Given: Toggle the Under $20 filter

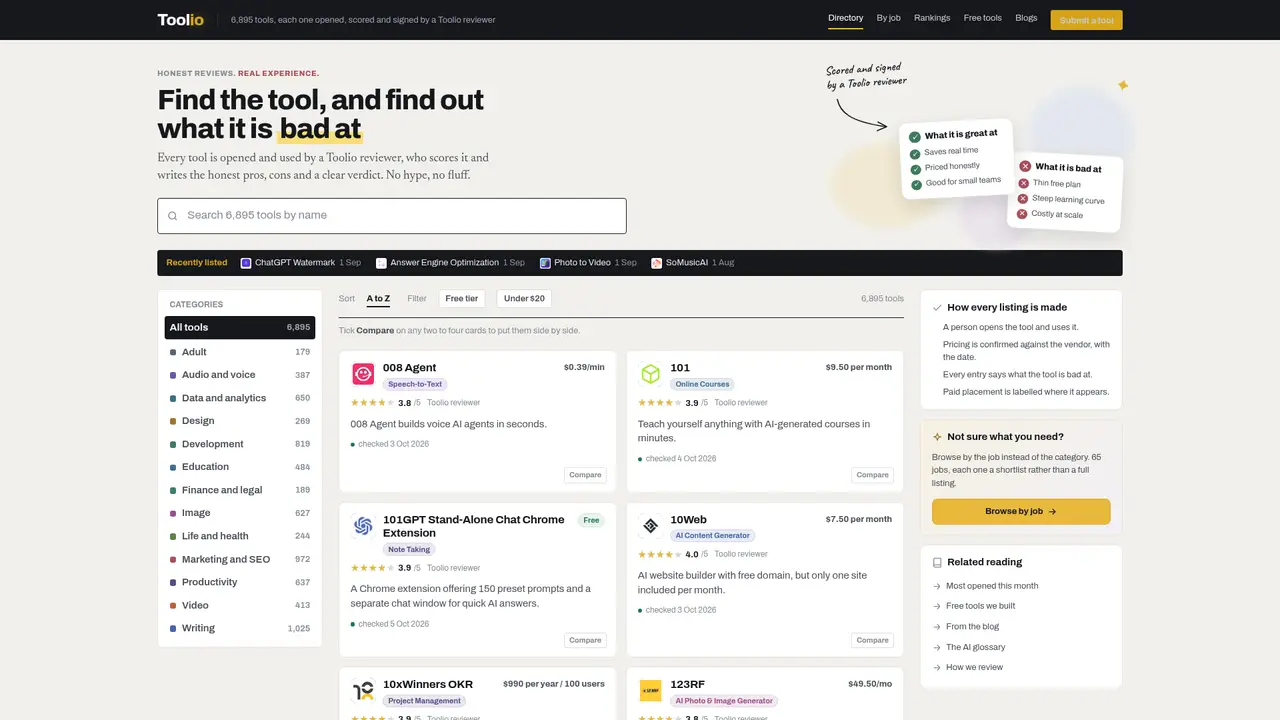Looking at the screenshot, I should click(x=524, y=298).
